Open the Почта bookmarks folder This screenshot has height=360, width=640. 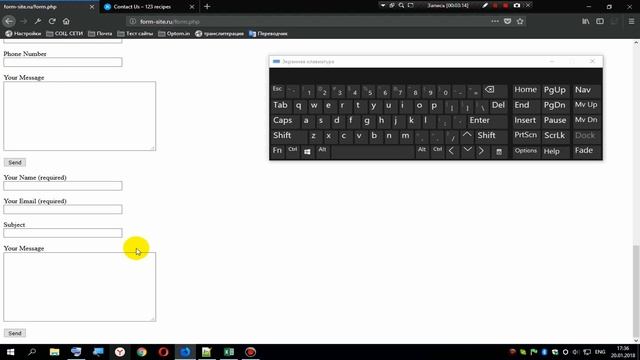point(100,33)
